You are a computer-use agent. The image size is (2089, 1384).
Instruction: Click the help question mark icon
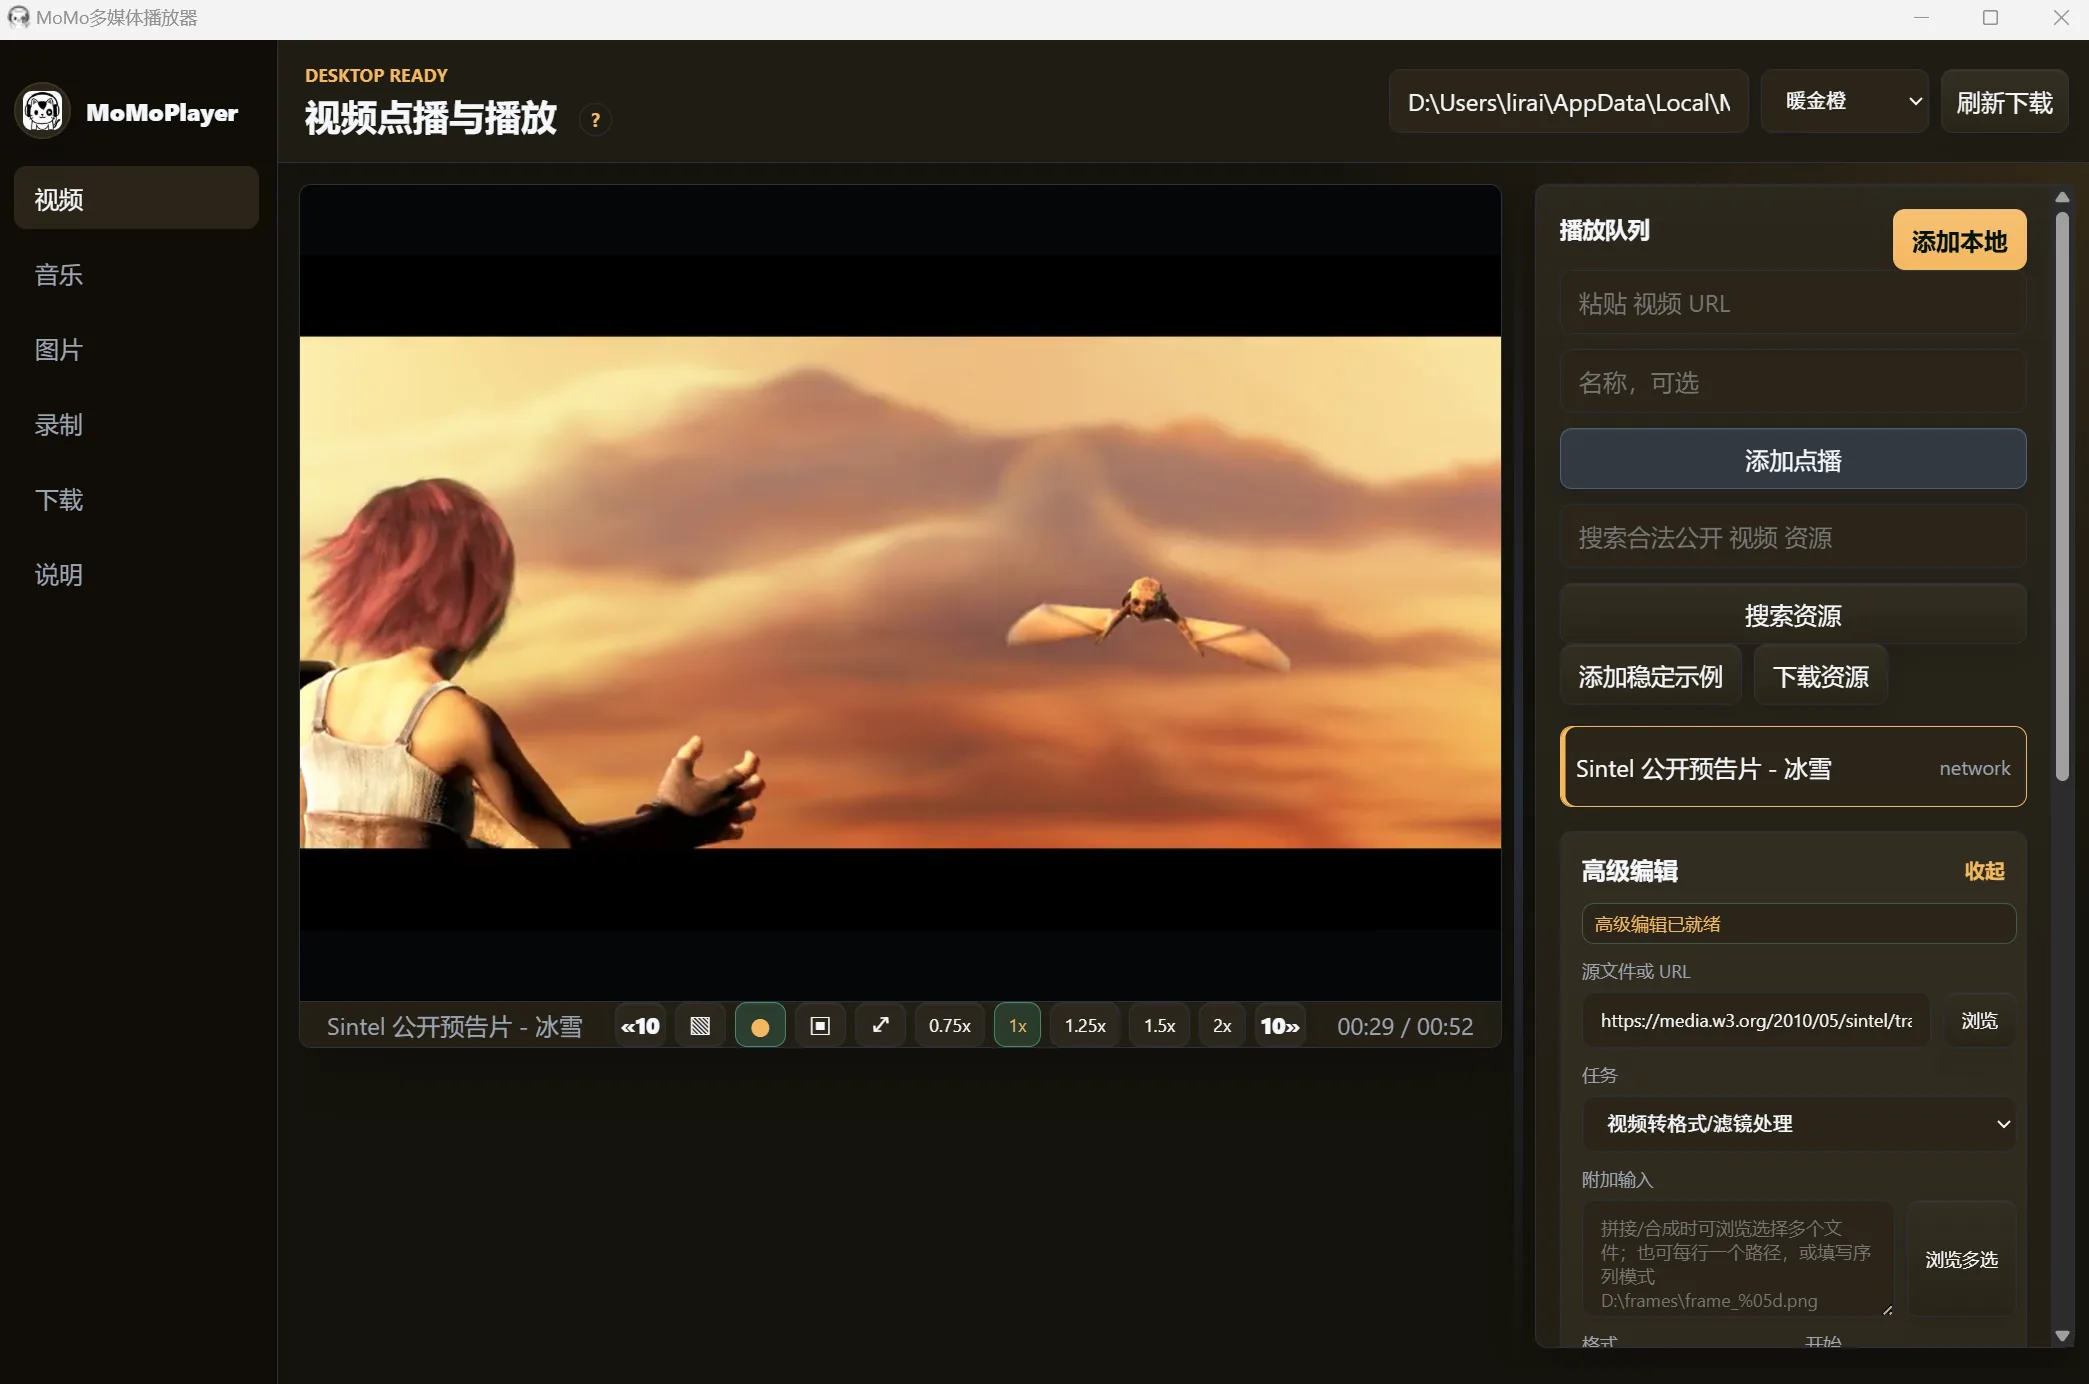[x=595, y=120]
